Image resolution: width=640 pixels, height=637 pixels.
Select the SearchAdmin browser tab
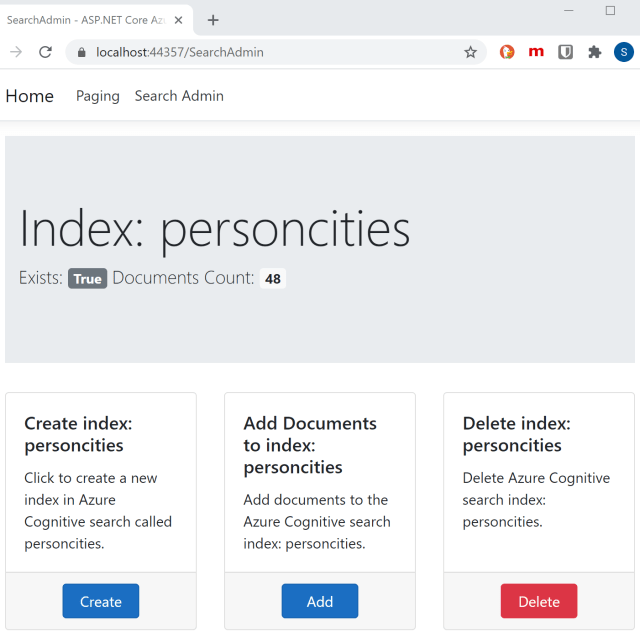pos(85,20)
